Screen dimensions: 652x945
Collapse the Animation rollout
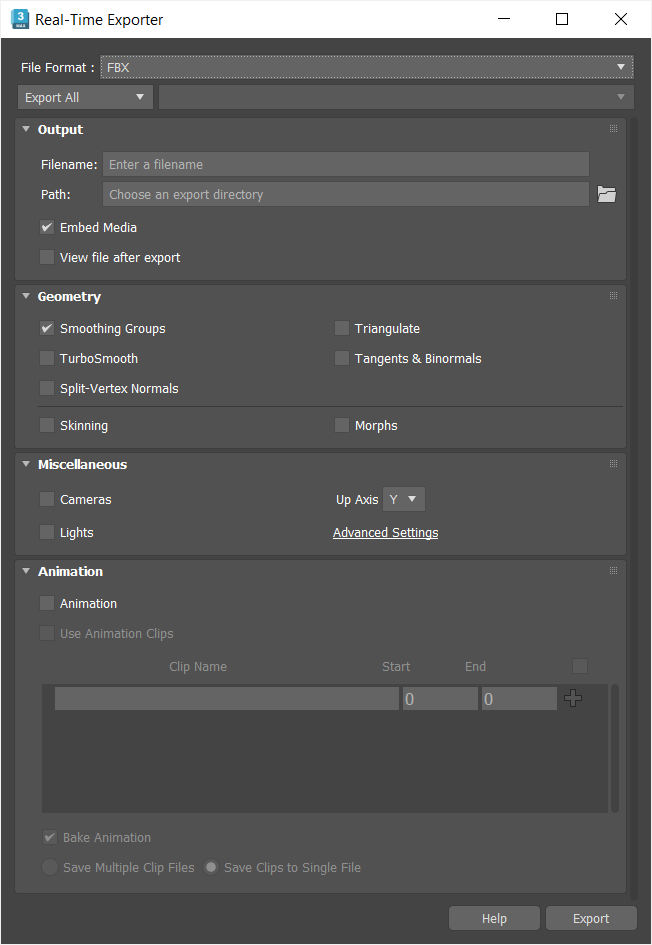[26, 572]
